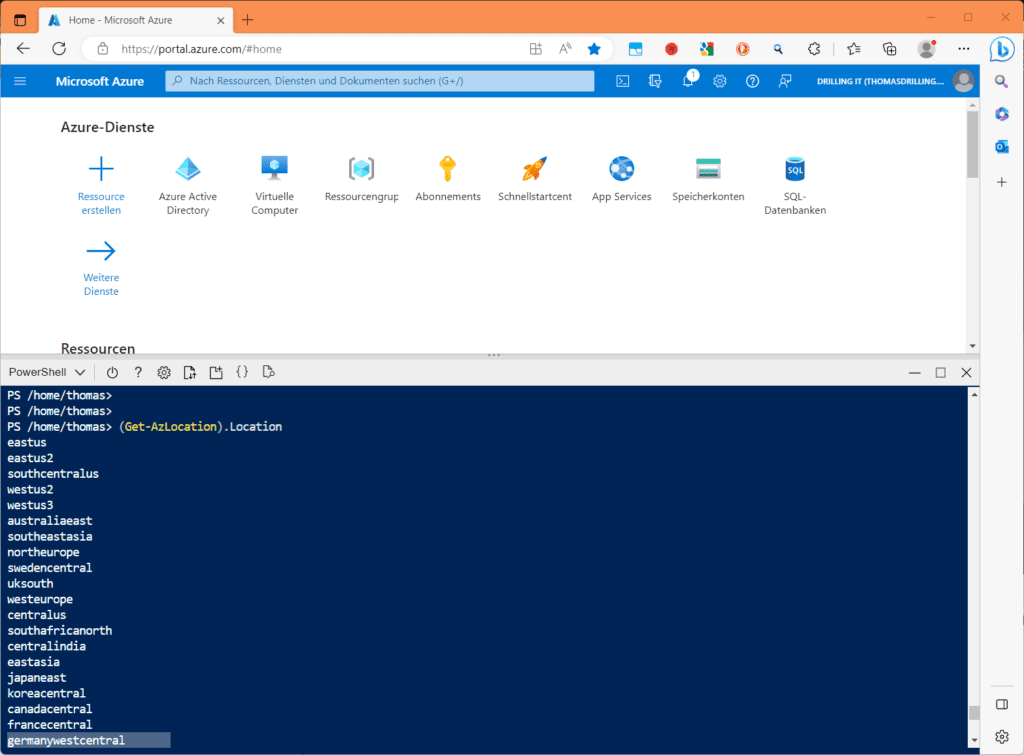Open a new browser tab
This screenshot has height=755, width=1024.
pos(248,20)
